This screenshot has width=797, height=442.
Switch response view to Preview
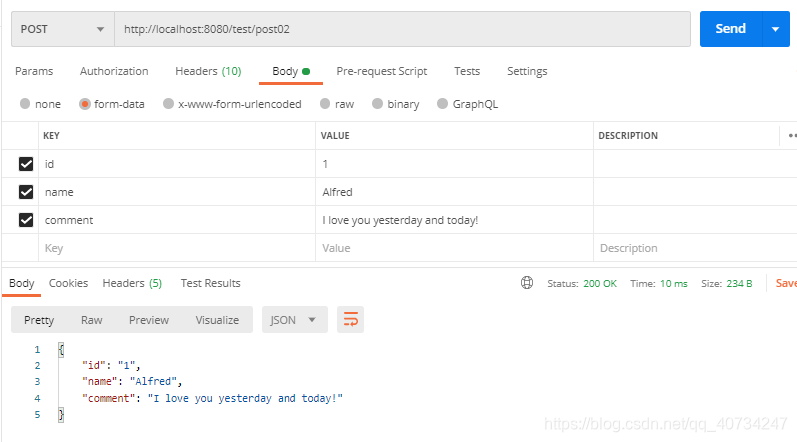tap(148, 320)
